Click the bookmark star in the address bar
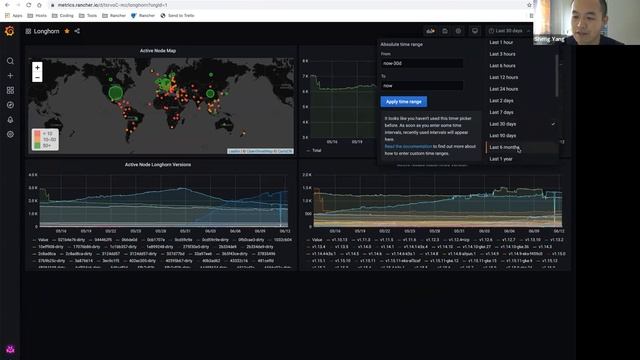Image resolution: width=640 pixels, height=360 pixels. point(529,5)
